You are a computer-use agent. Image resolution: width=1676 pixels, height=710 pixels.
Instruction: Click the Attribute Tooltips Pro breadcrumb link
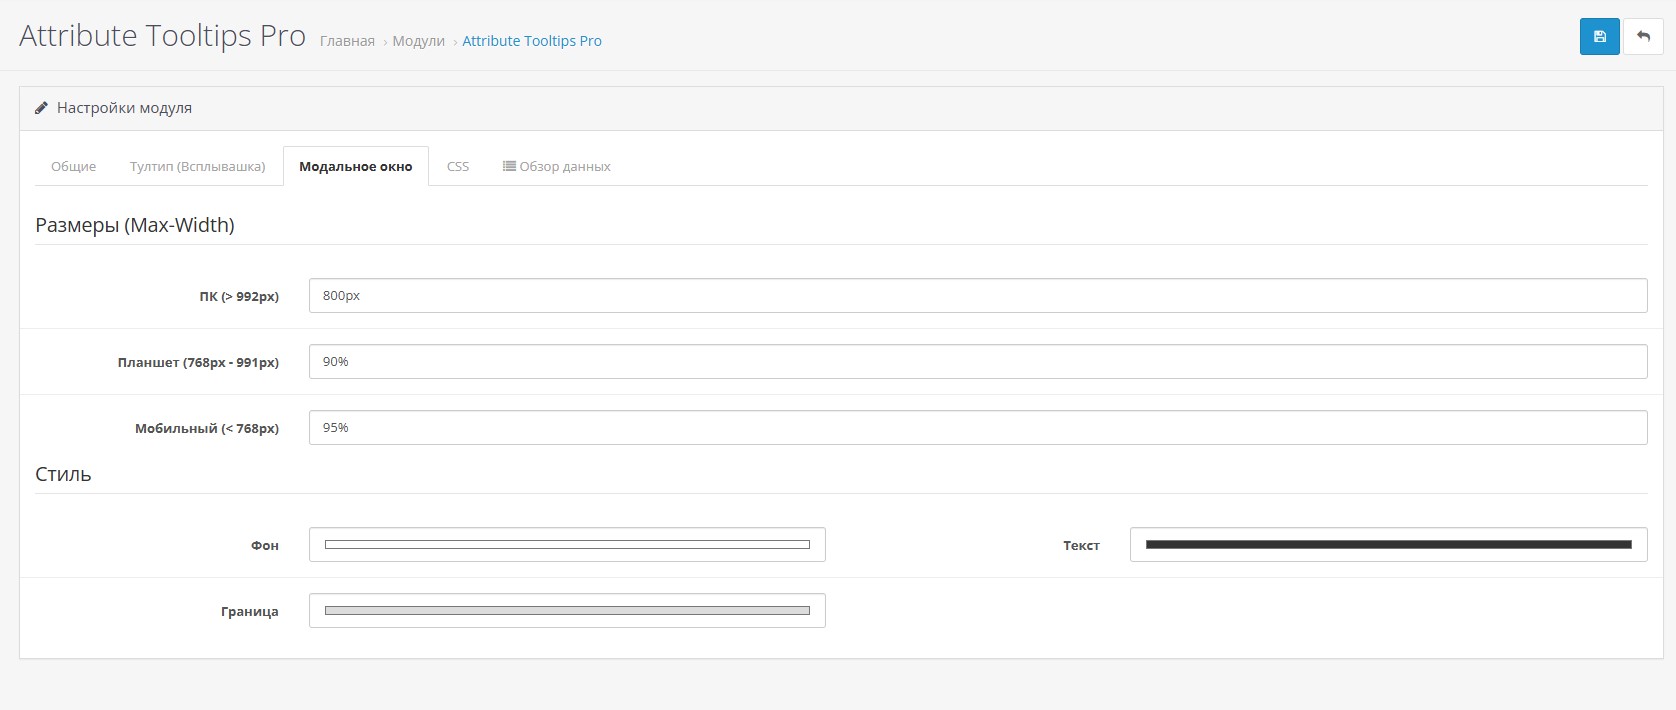click(x=531, y=41)
